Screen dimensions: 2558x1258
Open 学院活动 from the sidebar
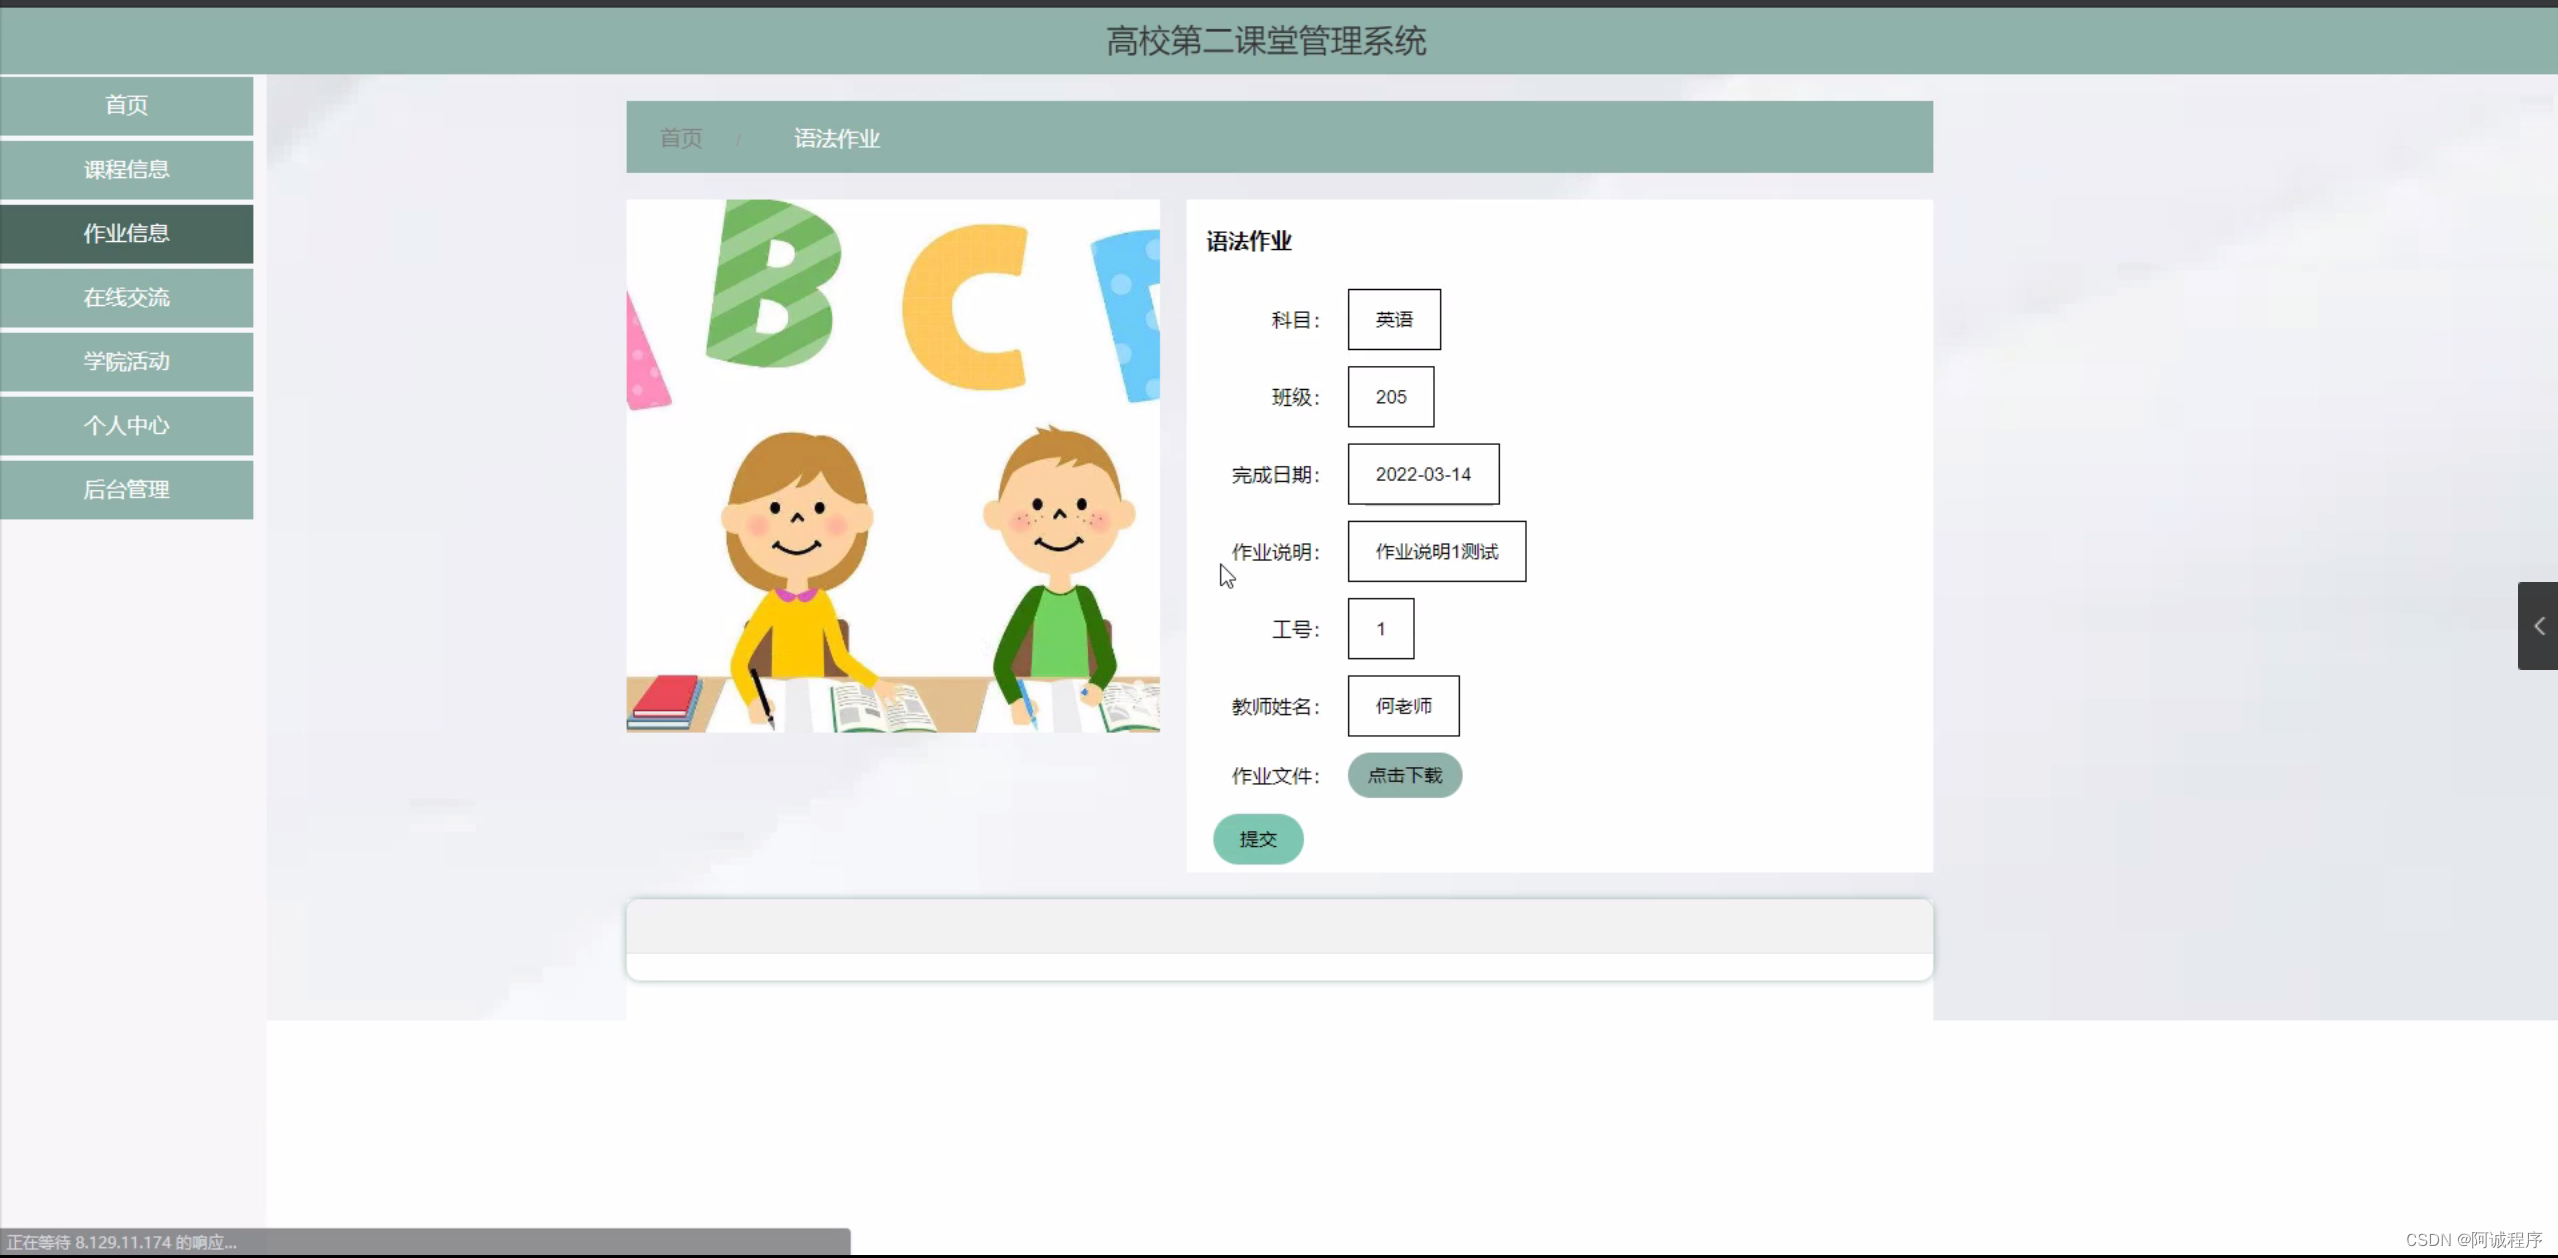126,361
